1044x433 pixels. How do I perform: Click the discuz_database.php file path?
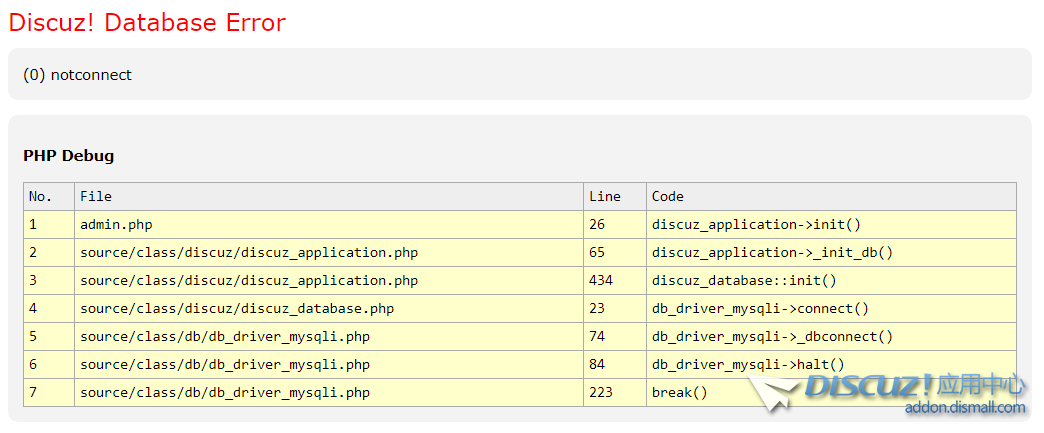(x=237, y=309)
